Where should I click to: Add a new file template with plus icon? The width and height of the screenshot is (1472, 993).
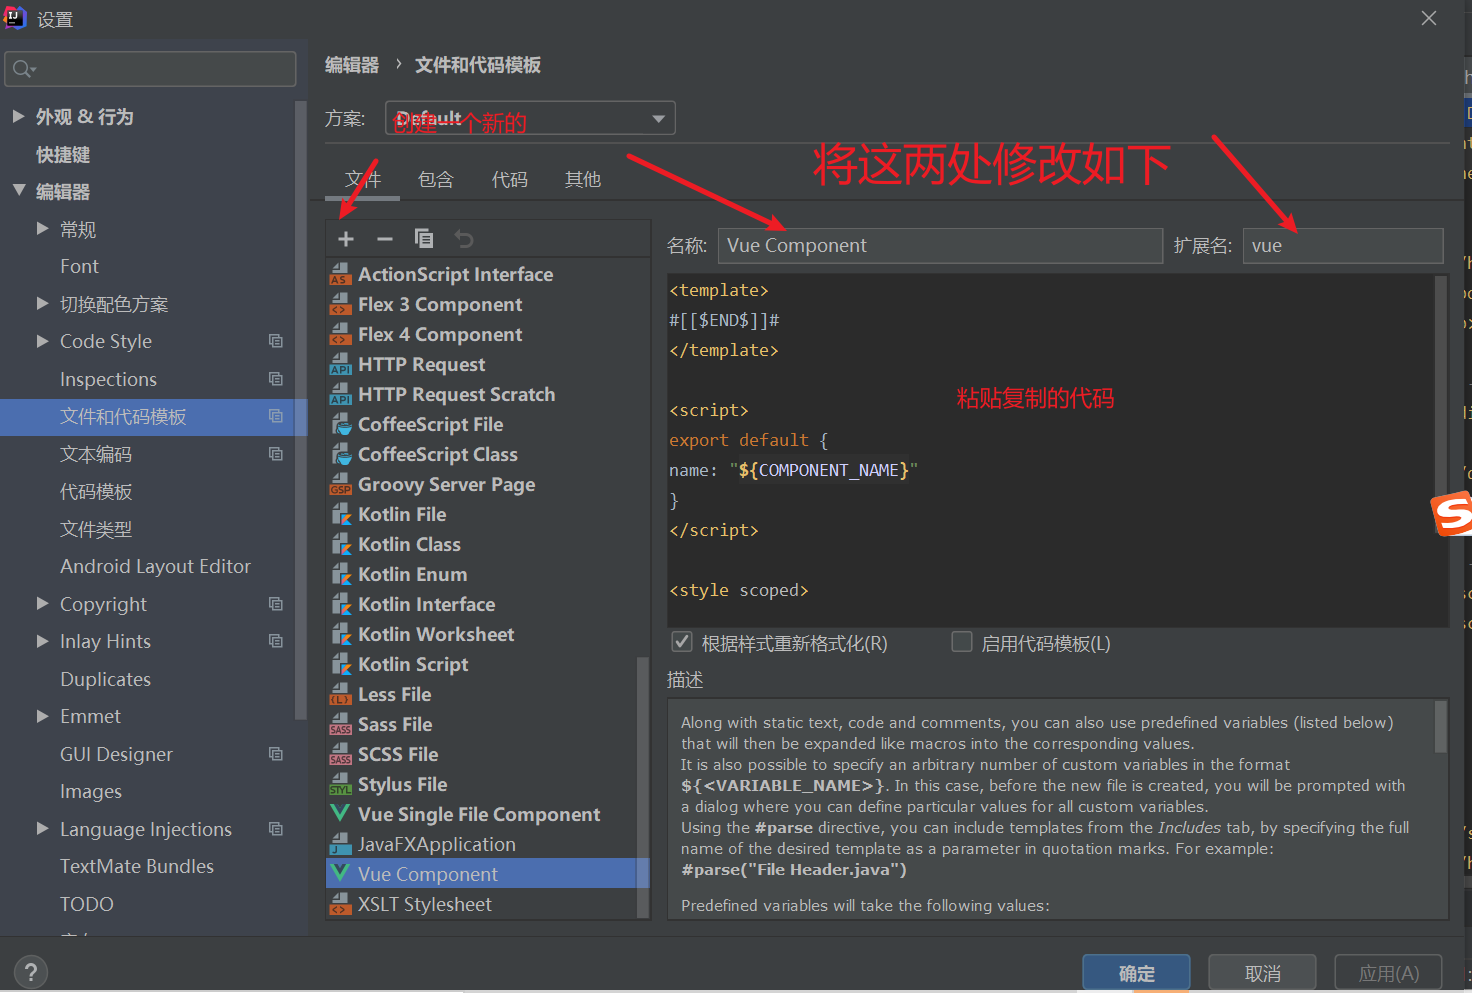pos(346,239)
